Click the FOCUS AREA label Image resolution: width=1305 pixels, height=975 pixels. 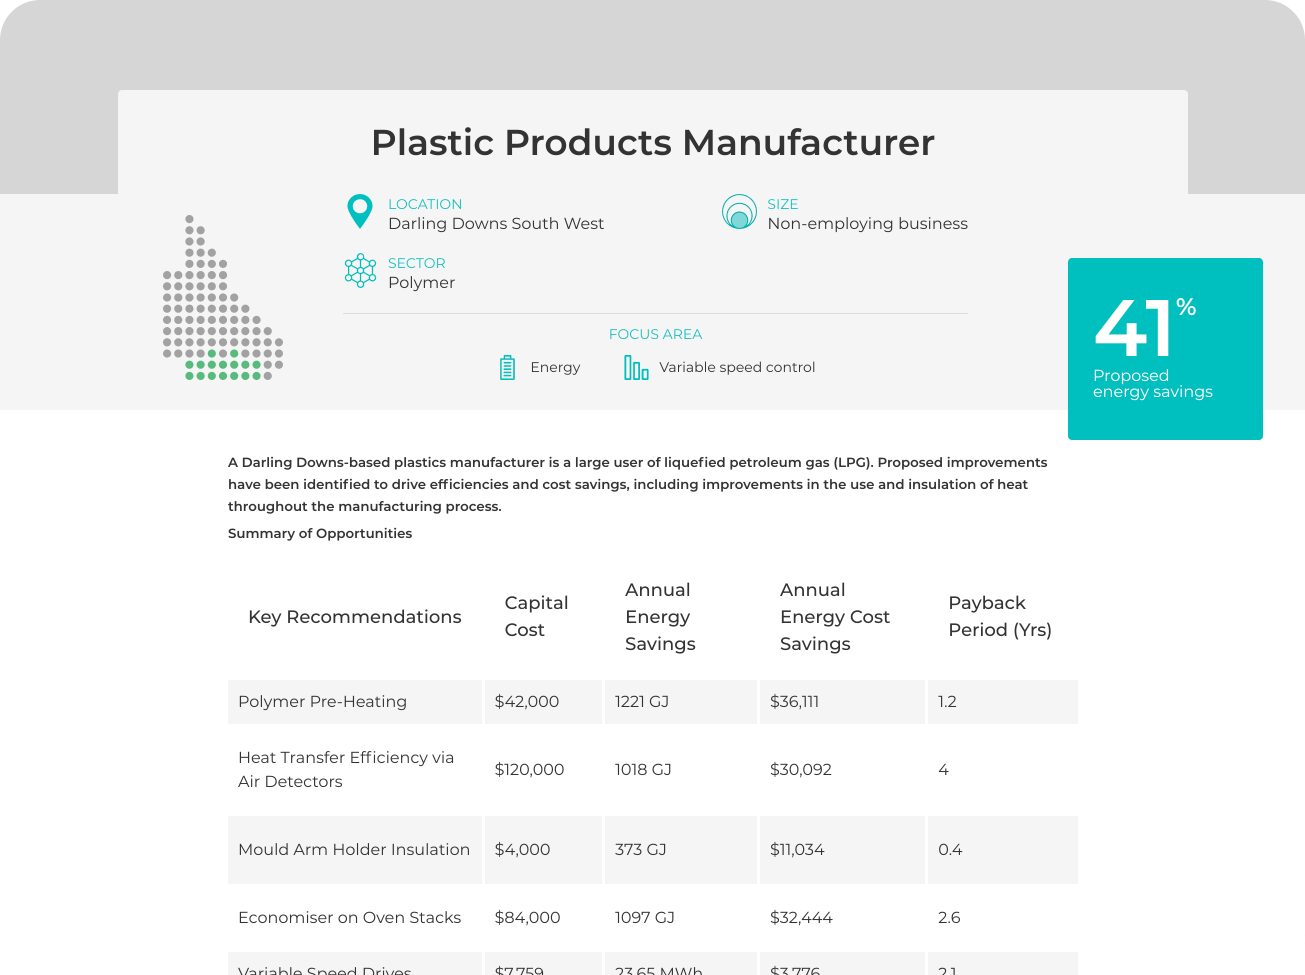[655, 334]
